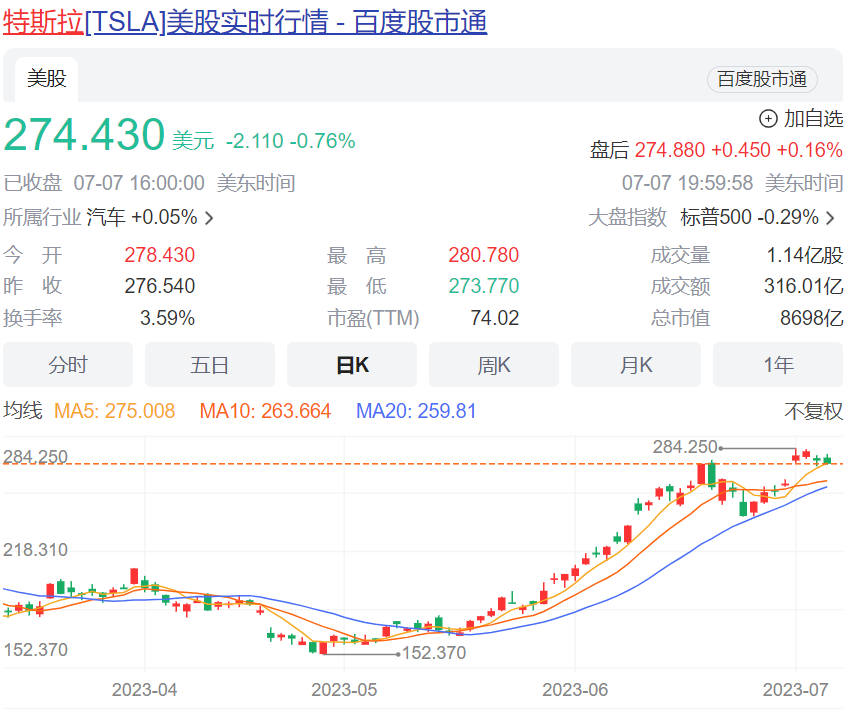Select the 月K chart tab
Screen dimensions: 860x710
(x=636, y=365)
